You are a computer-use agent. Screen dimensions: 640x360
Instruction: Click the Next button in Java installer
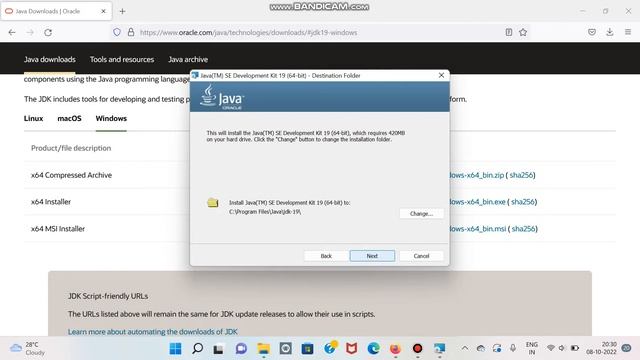(x=372, y=256)
